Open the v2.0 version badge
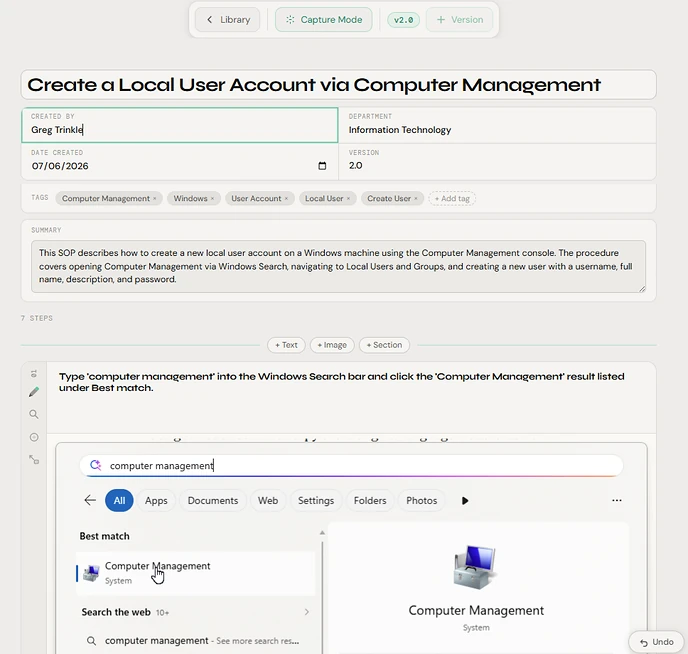The image size is (688, 654). pyautogui.click(x=403, y=20)
